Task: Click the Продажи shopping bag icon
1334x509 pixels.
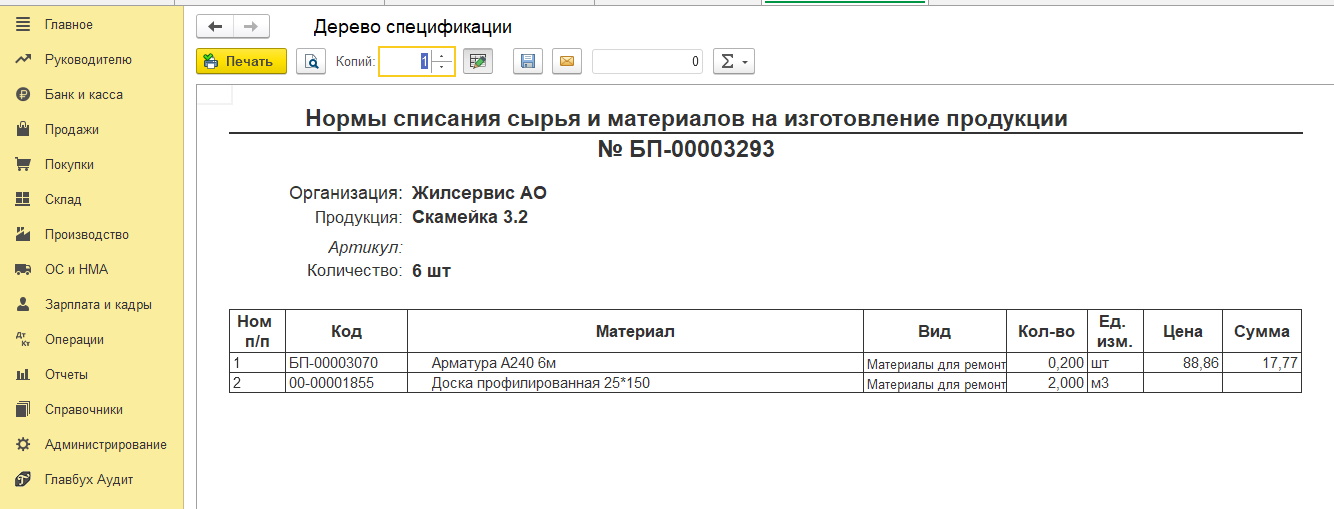Action: click(23, 129)
